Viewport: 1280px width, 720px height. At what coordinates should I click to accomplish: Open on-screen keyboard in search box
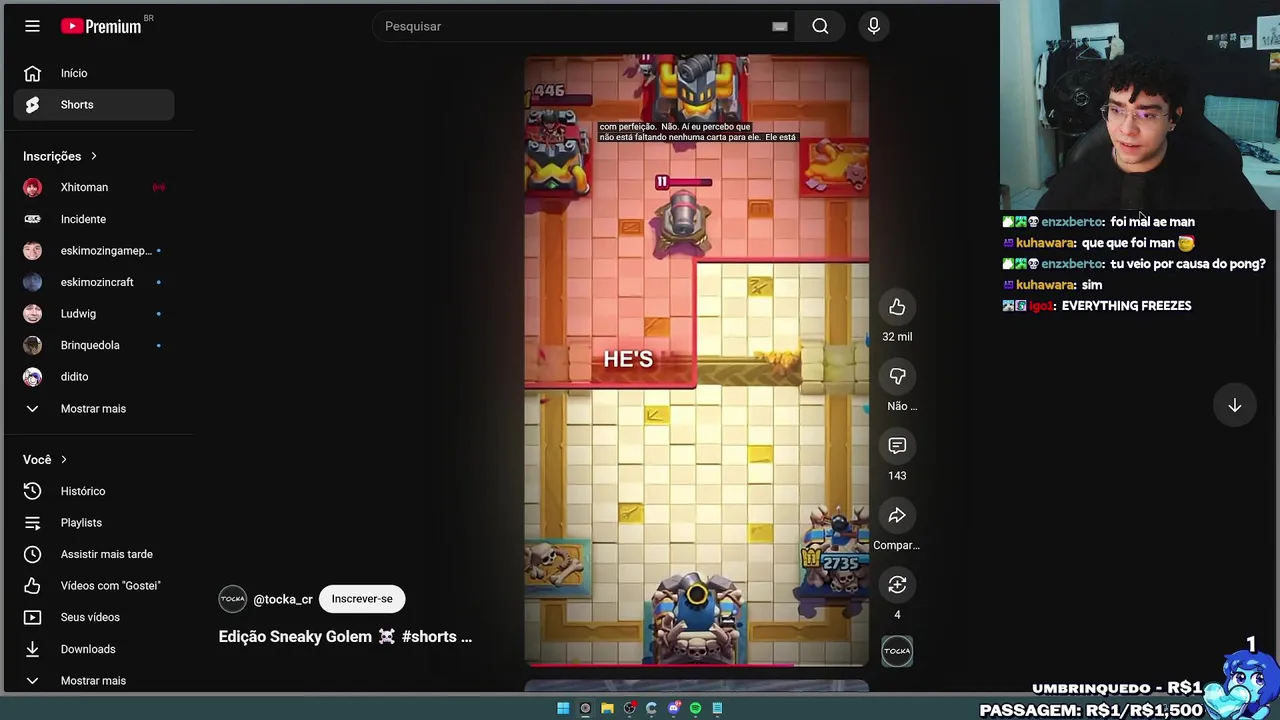(780, 27)
